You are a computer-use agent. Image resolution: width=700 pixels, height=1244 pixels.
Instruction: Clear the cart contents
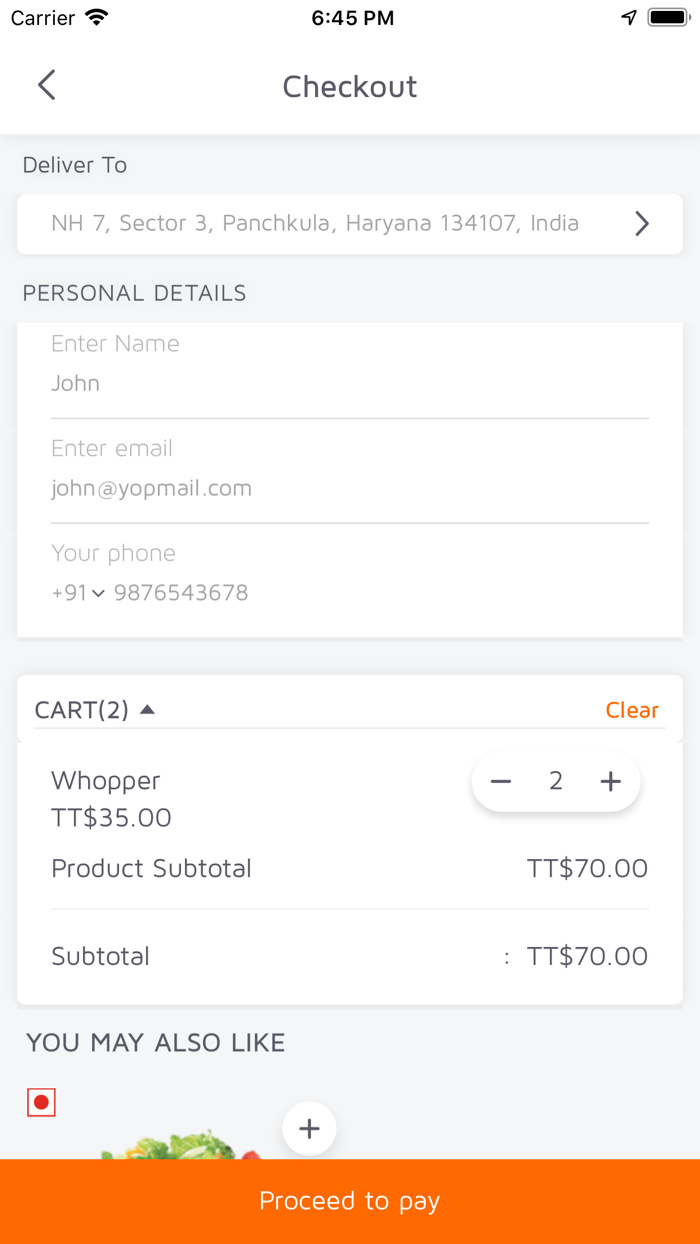pyautogui.click(x=632, y=710)
